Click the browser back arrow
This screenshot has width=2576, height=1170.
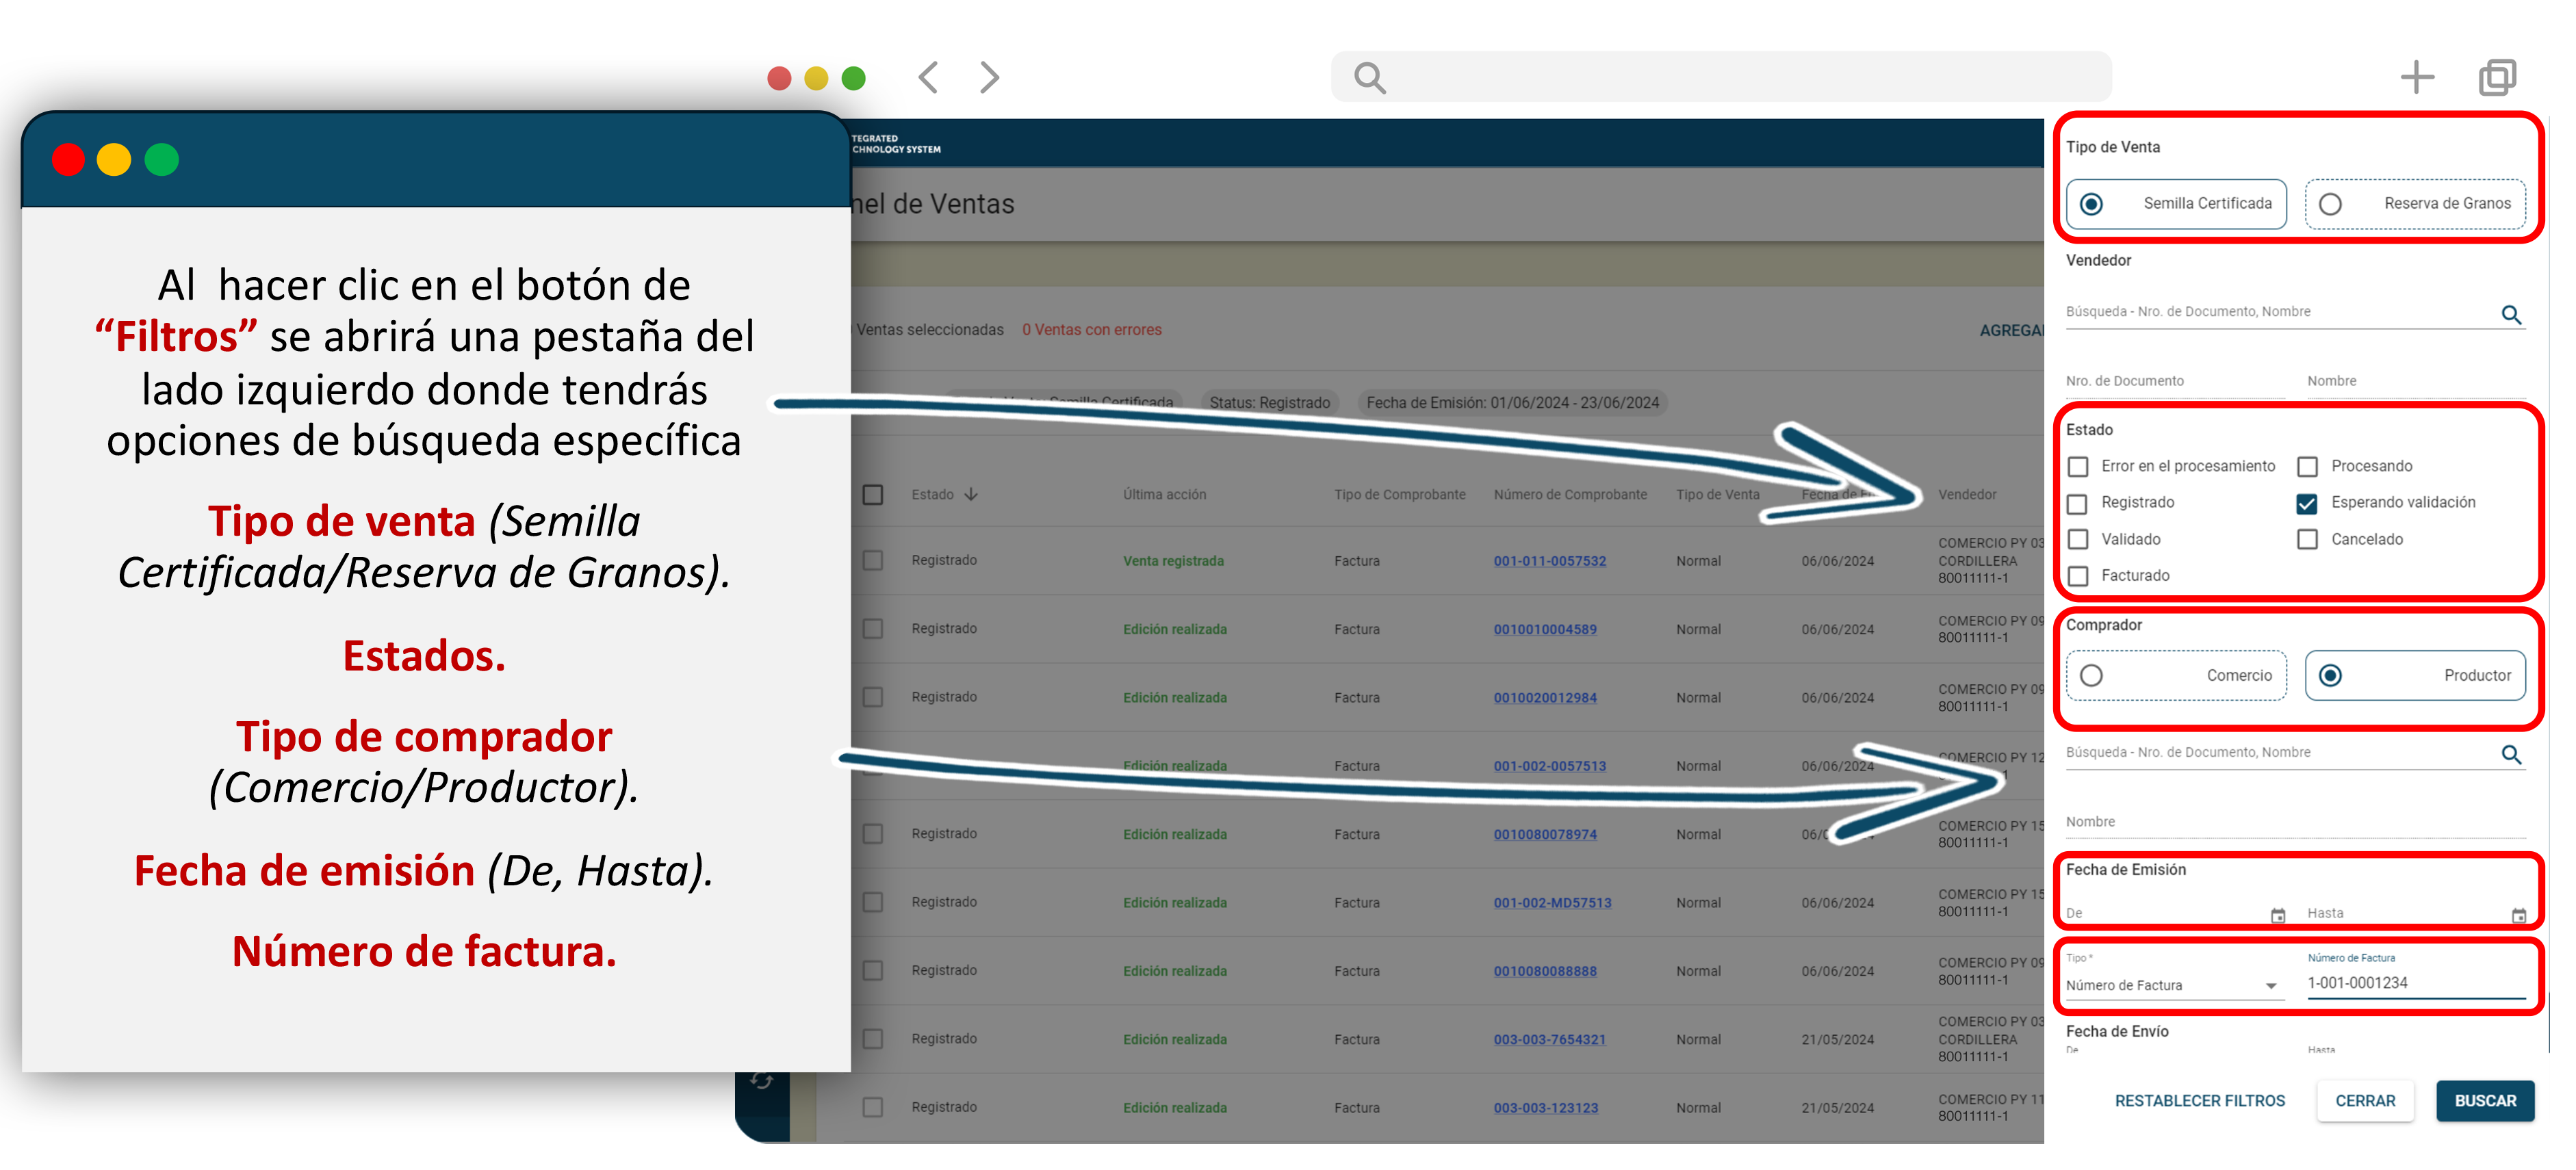pyautogui.click(x=929, y=77)
